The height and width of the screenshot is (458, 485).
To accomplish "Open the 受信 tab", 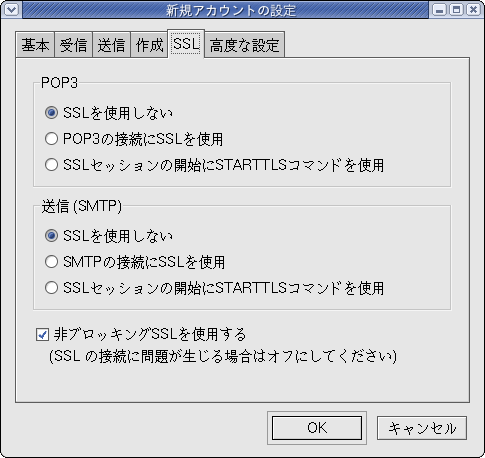I will pos(73,45).
